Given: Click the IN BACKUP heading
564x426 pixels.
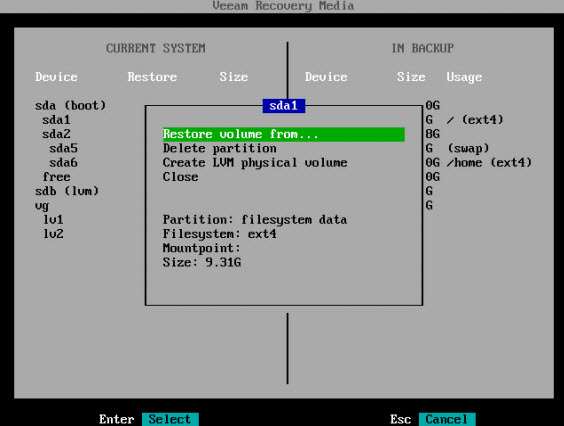Looking at the screenshot, I should [x=423, y=48].
